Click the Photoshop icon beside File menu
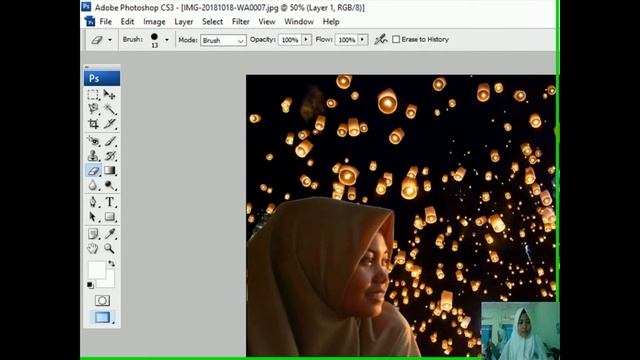Viewport: 640px width, 360px height. tap(89, 22)
